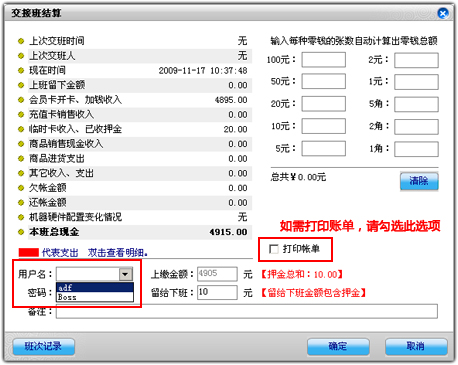This screenshot has width=458, height=365.
Task: Click the bullet icon next to 本班总现金
Action: pos(21,232)
